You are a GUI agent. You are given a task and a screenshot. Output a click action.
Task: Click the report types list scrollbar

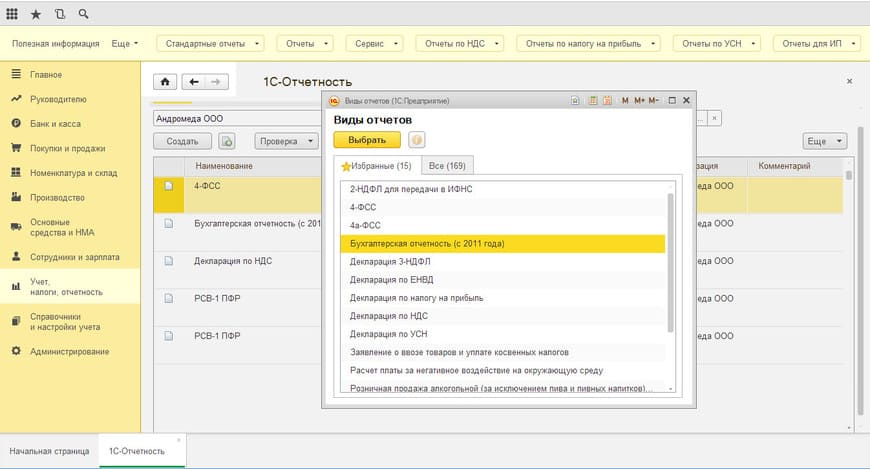click(x=670, y=263)
